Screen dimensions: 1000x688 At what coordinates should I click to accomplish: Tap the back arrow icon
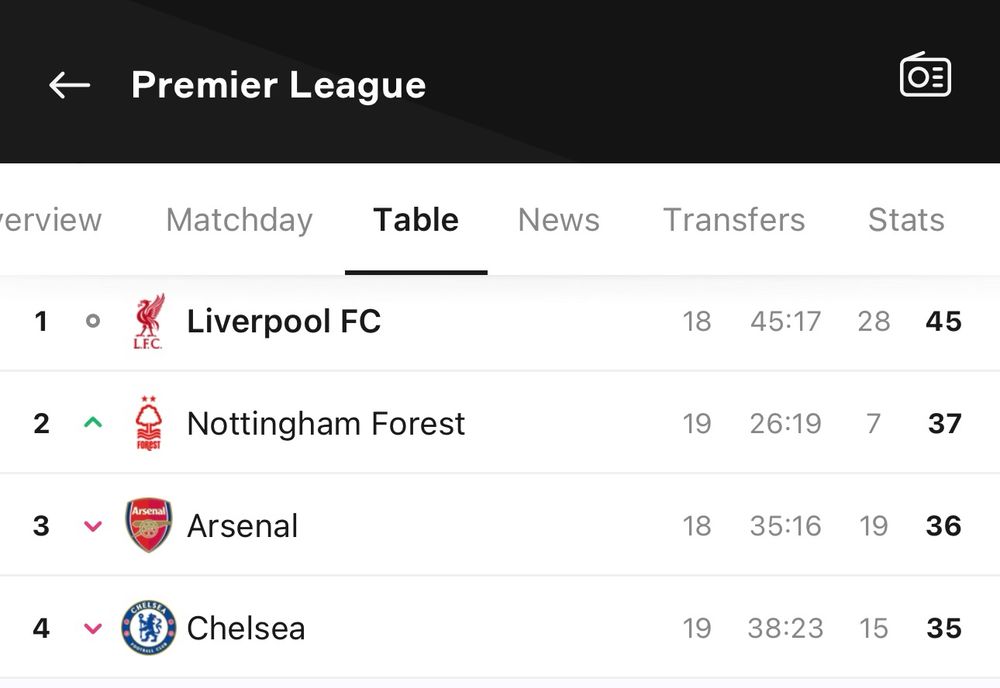[x=70, y=85]
